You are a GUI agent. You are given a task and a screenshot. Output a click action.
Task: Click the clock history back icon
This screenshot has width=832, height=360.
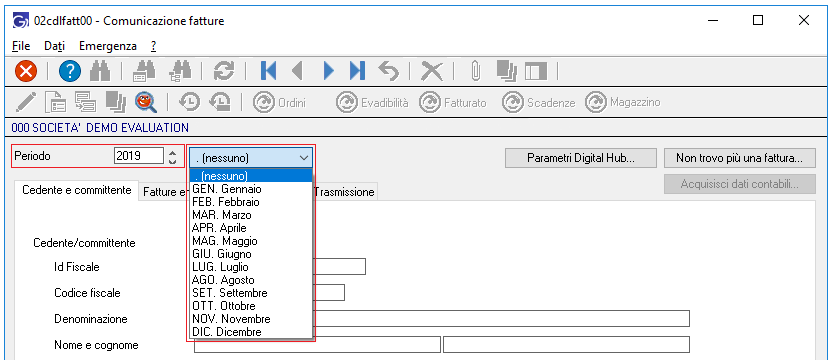pos(189,101)
